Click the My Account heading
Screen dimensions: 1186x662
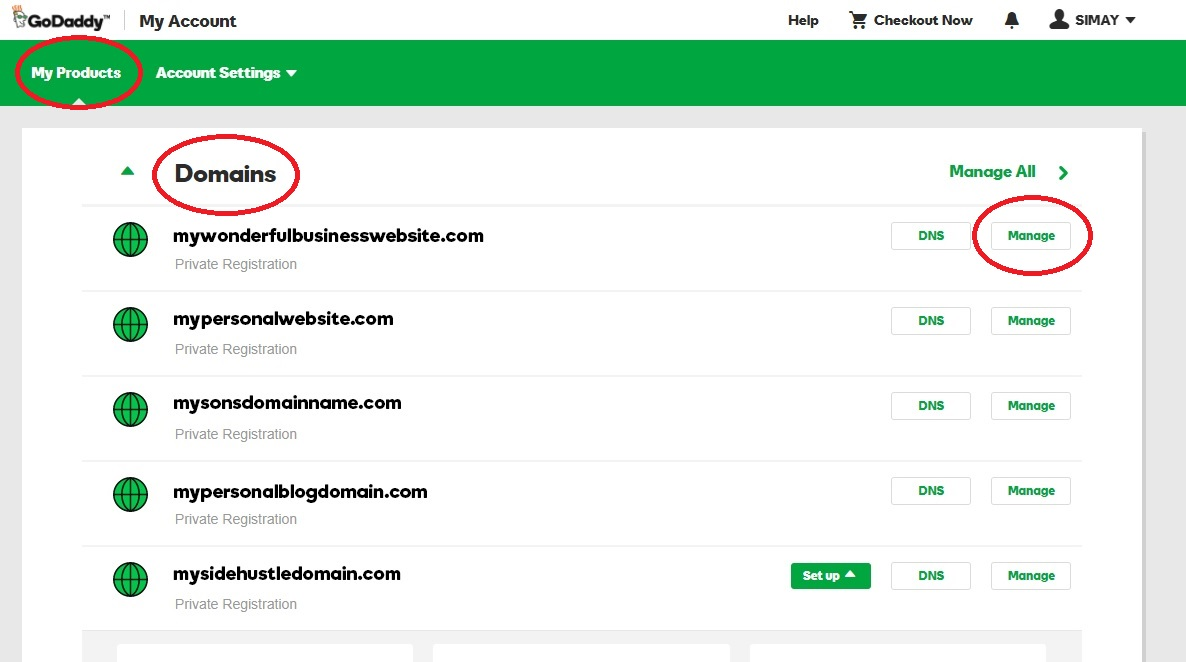(x=187, y=20)
